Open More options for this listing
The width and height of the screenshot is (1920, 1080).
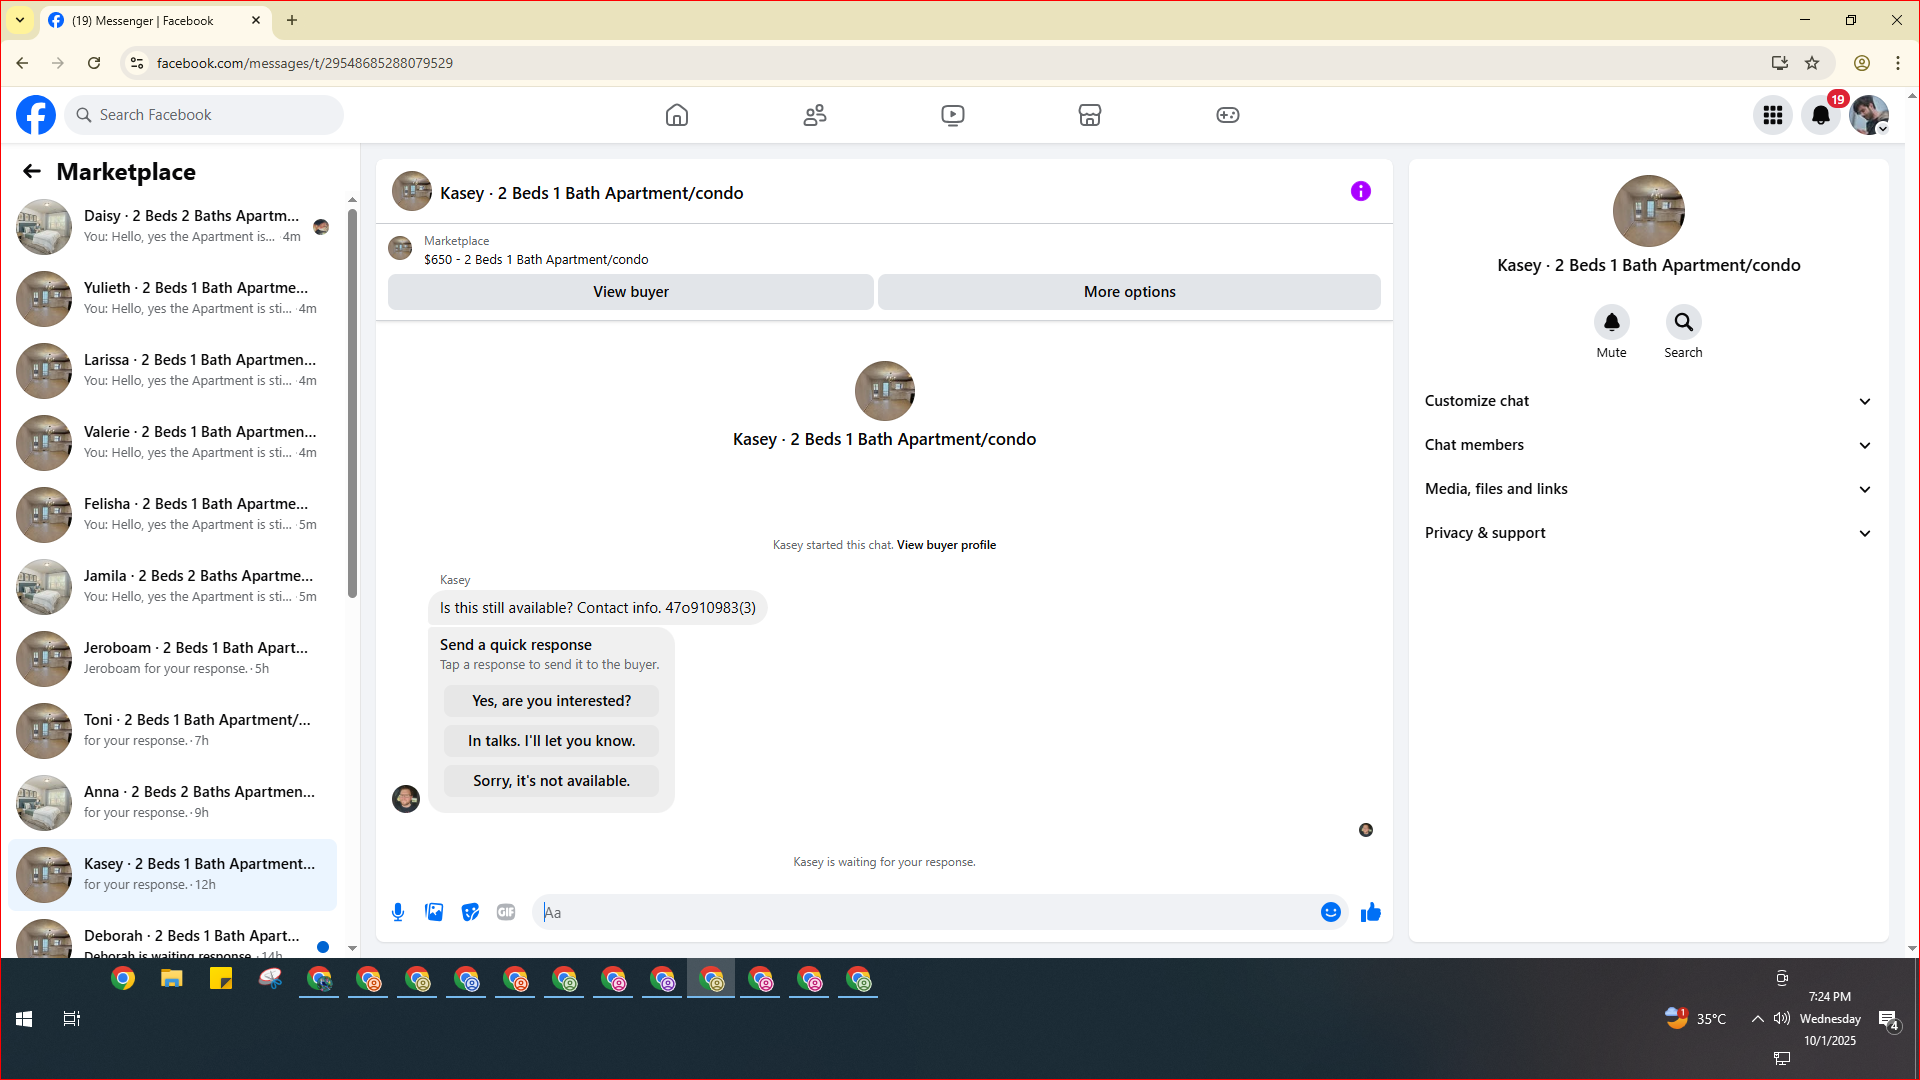point(1130,292)
